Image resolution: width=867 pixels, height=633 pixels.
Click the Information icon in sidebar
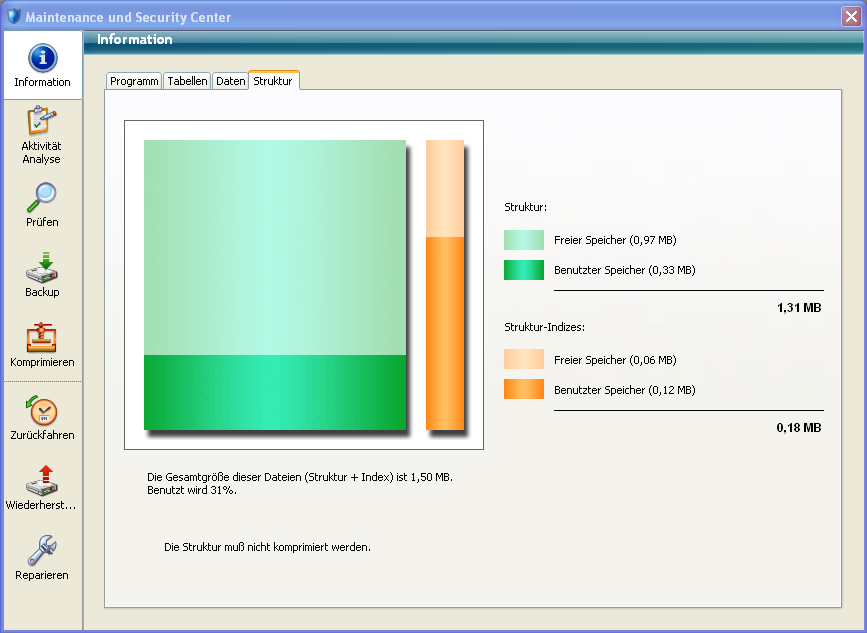click(42, 58)
